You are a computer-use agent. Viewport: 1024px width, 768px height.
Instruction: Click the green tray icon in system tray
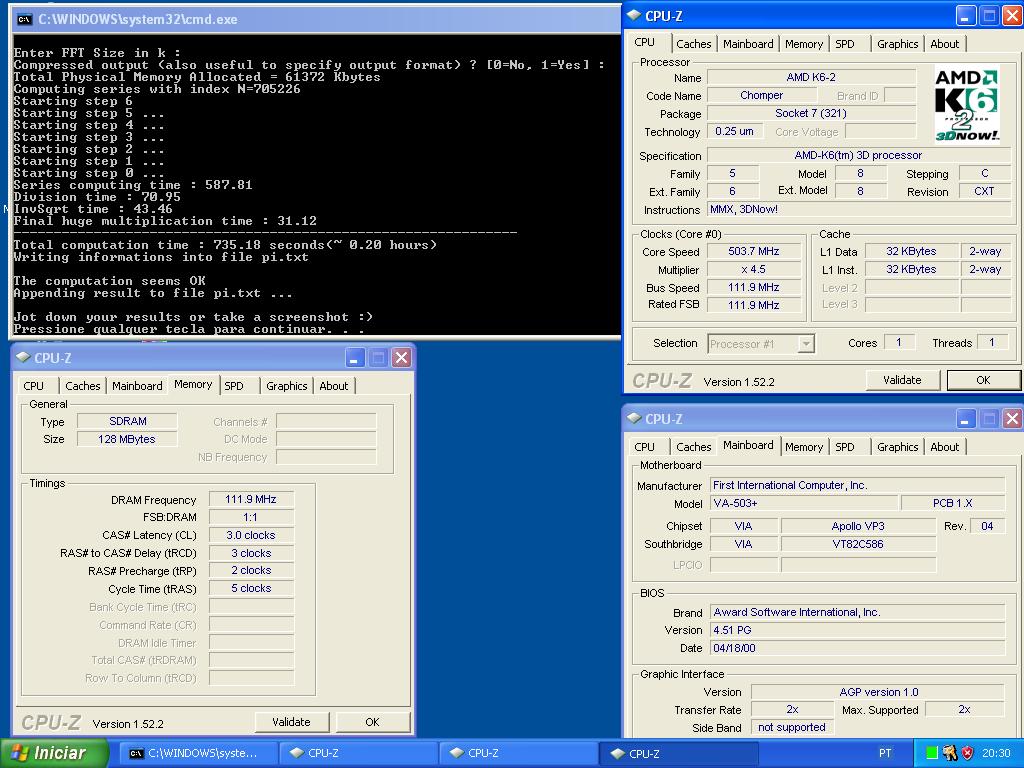click(933, 753)
